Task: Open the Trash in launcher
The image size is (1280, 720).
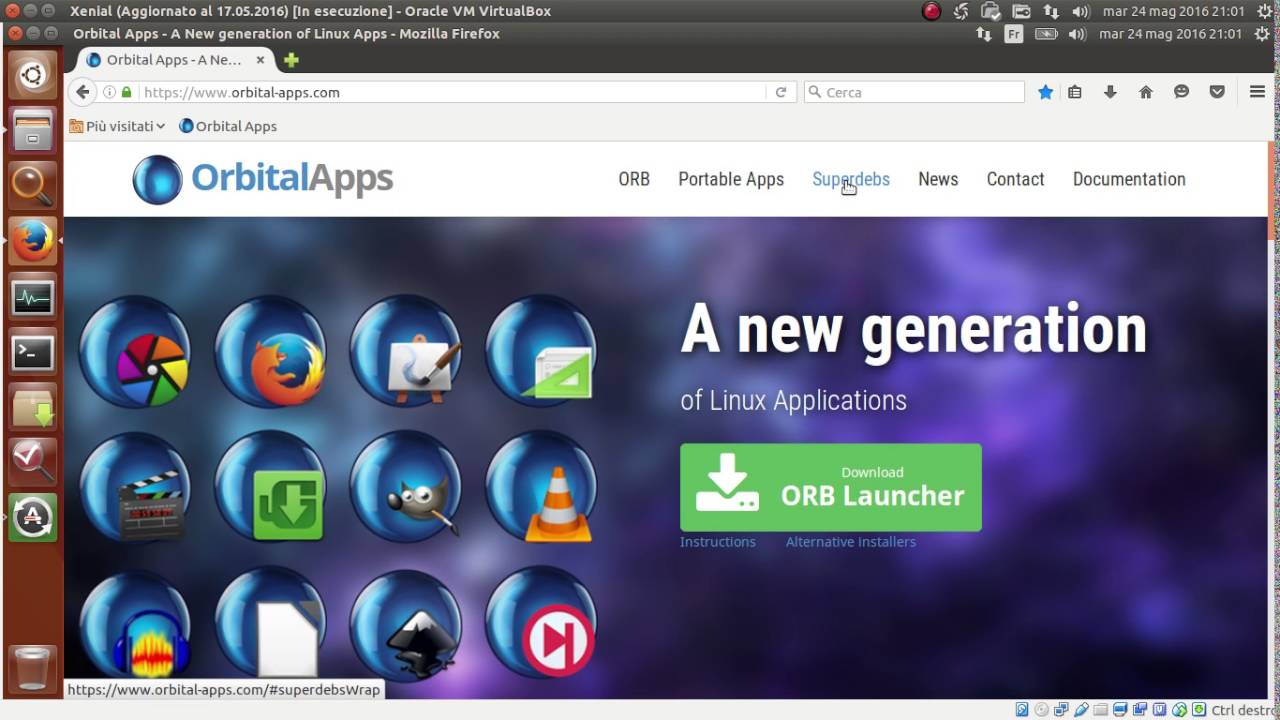Action: 32,668
